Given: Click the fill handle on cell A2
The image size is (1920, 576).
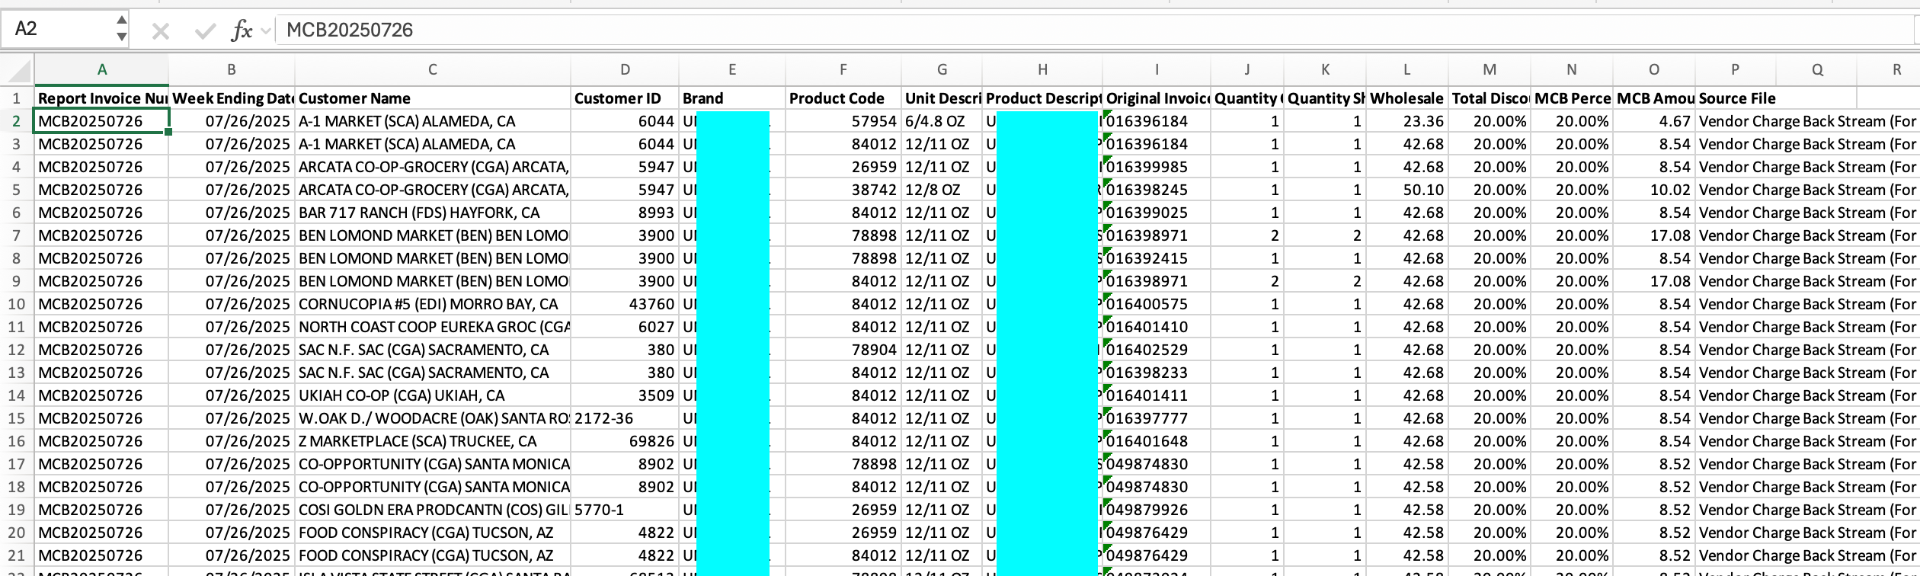Looking at the screenshot, I should pyautogui.click(x=168, y=132).
